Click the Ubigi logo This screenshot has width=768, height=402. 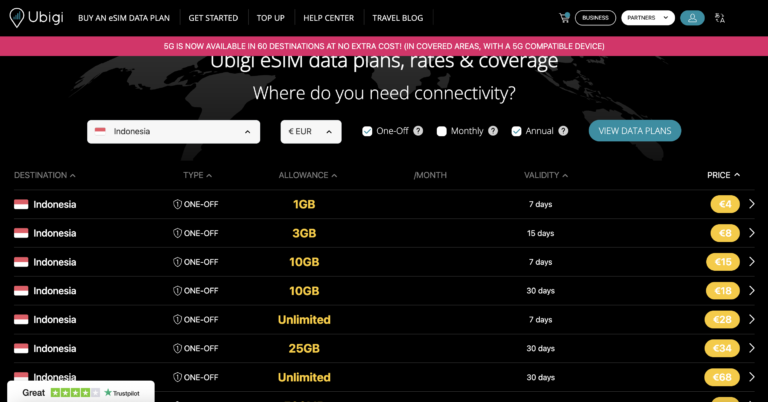(36, 18)
